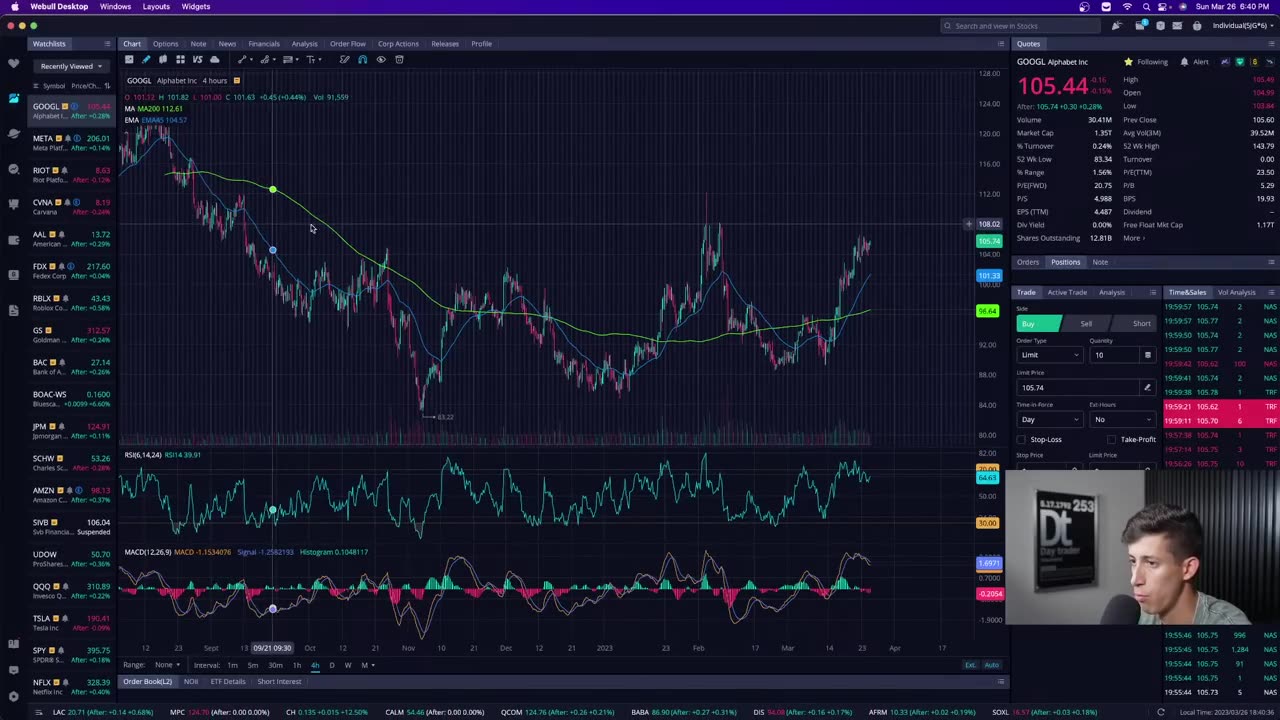Toggle drawings visibility eye icon

[x=380, y=60]
